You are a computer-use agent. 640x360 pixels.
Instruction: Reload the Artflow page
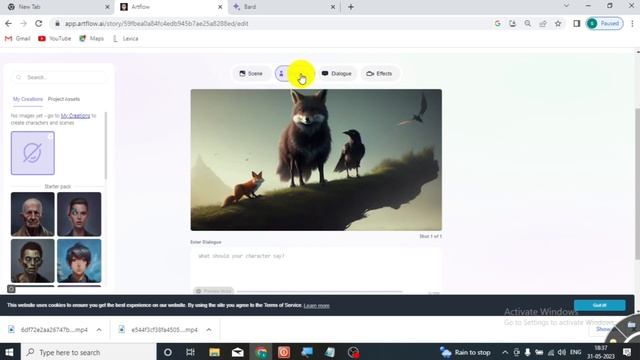(x=38, y=24)
